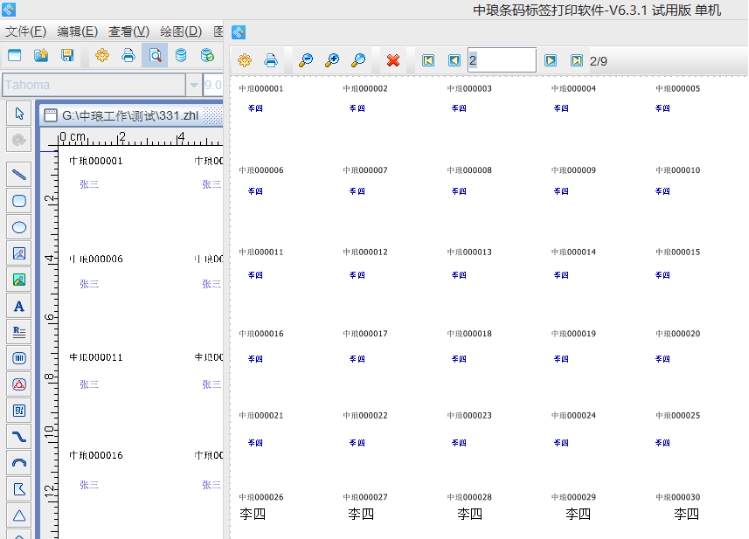Screen dimensions: 749x539
Task: Toggle print preview button in main toolbar
Action: [x=155, y=56]
